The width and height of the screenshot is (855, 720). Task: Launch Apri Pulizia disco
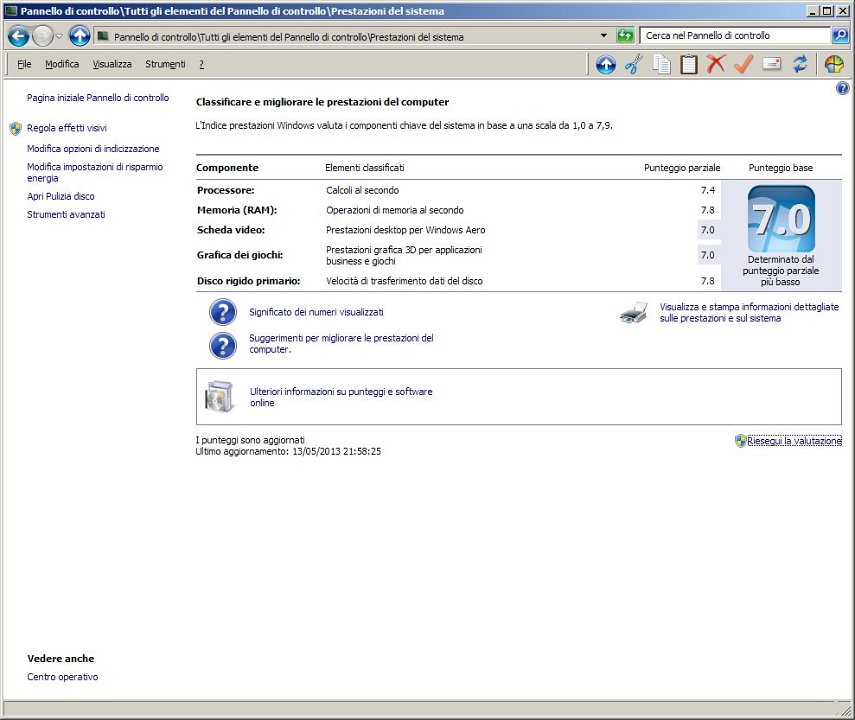pyautogui.click(x=61, y=196)
